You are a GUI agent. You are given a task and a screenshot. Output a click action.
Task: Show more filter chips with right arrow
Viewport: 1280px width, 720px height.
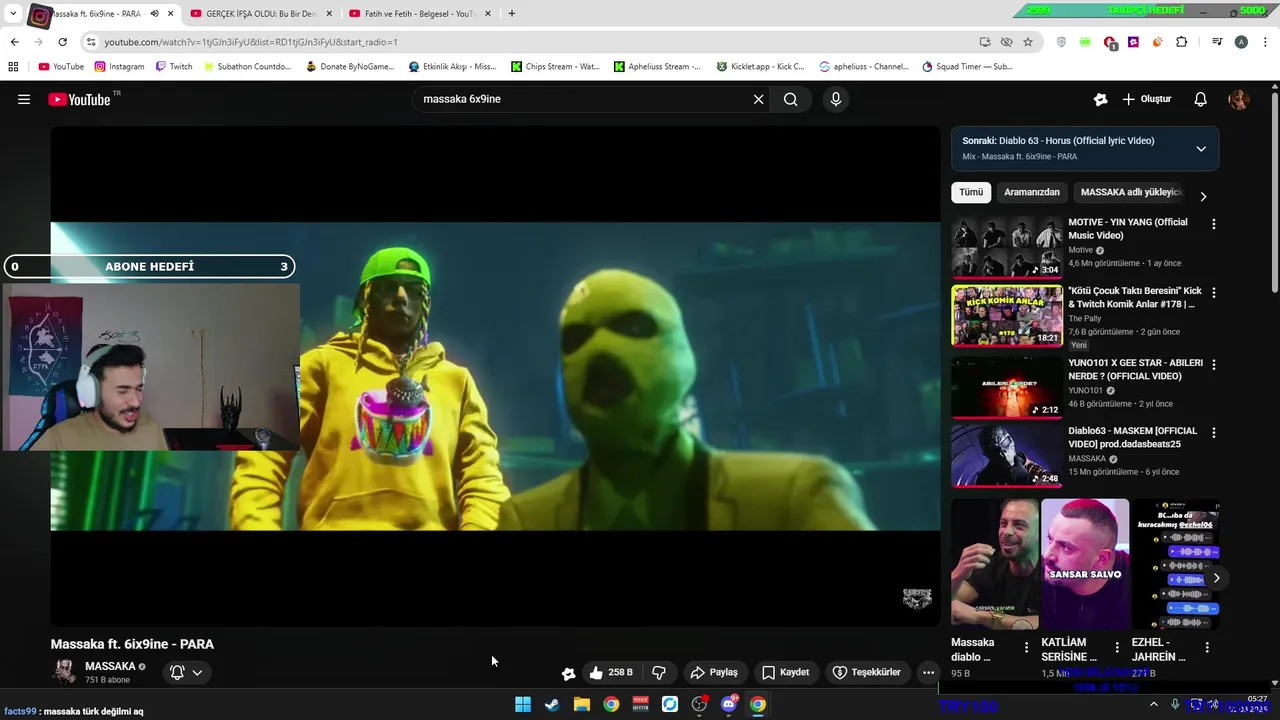1203,196
